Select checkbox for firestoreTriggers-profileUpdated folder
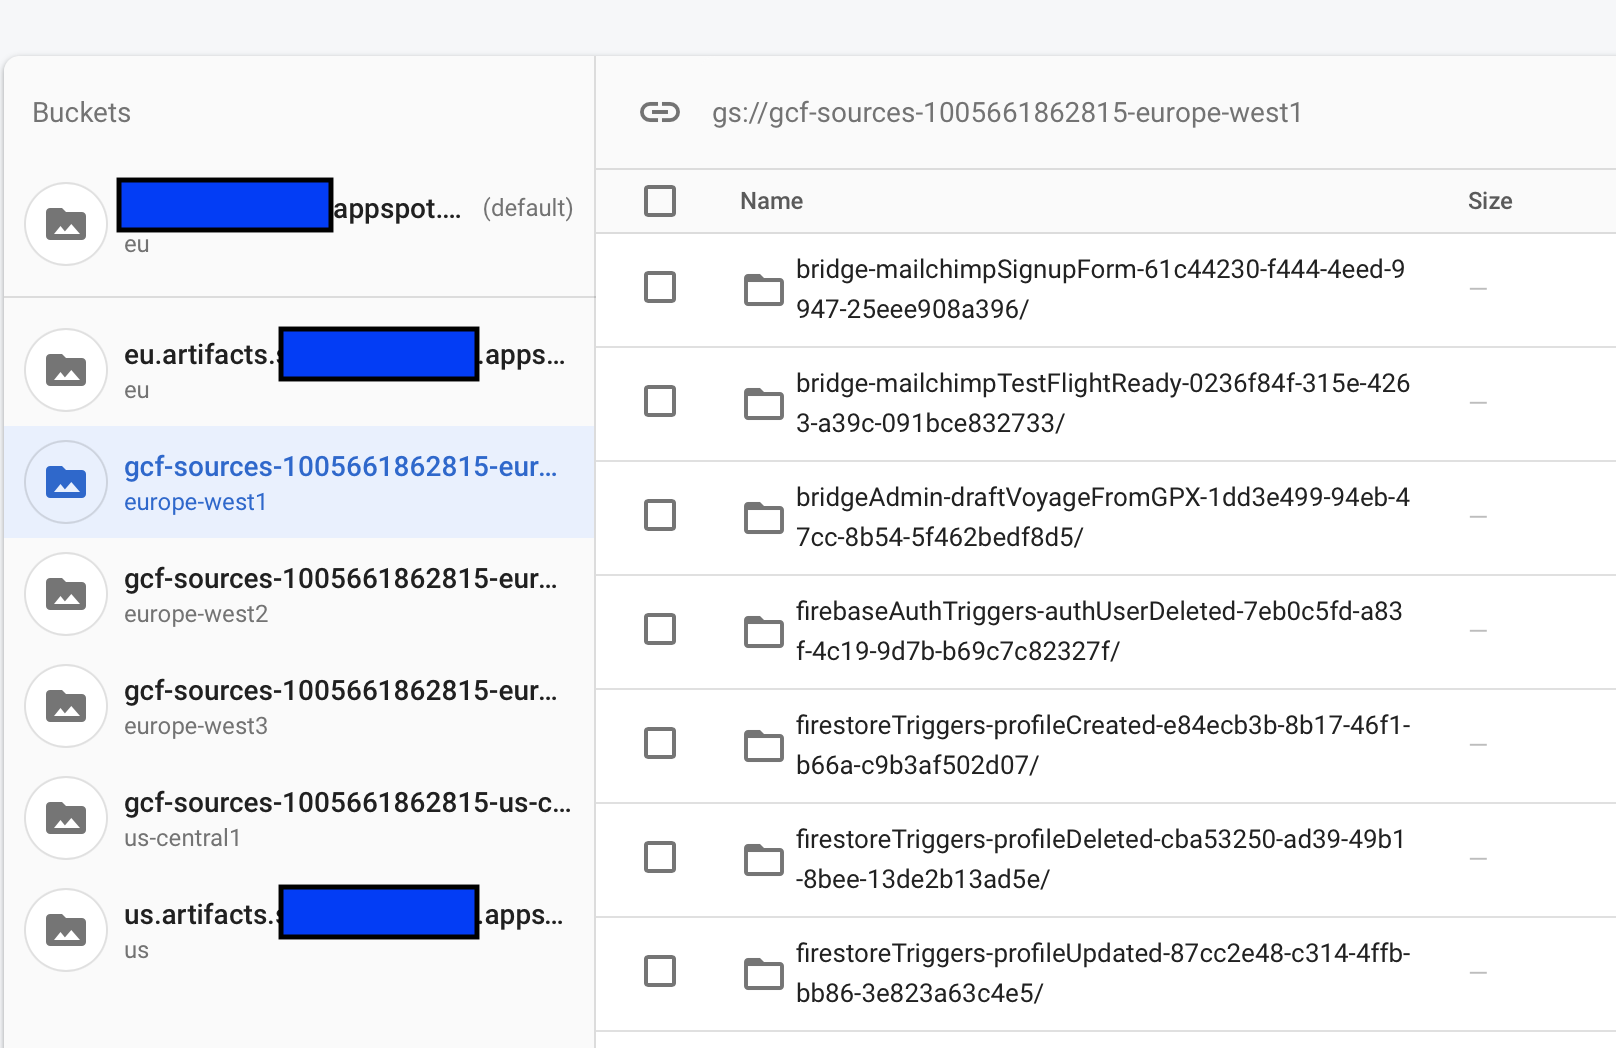This screenshot has height=1048, width=1616. 660,971
